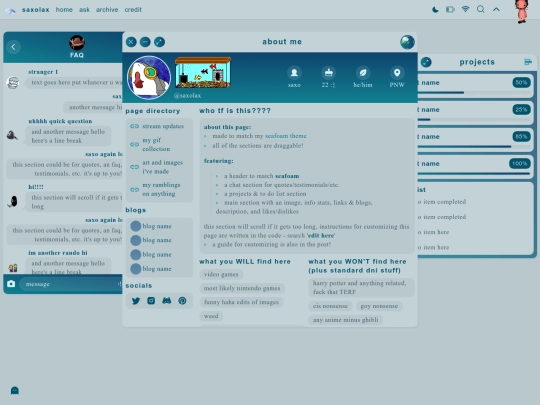Open the ask menu item
This screenshot has height=405, width=540.
84,10
